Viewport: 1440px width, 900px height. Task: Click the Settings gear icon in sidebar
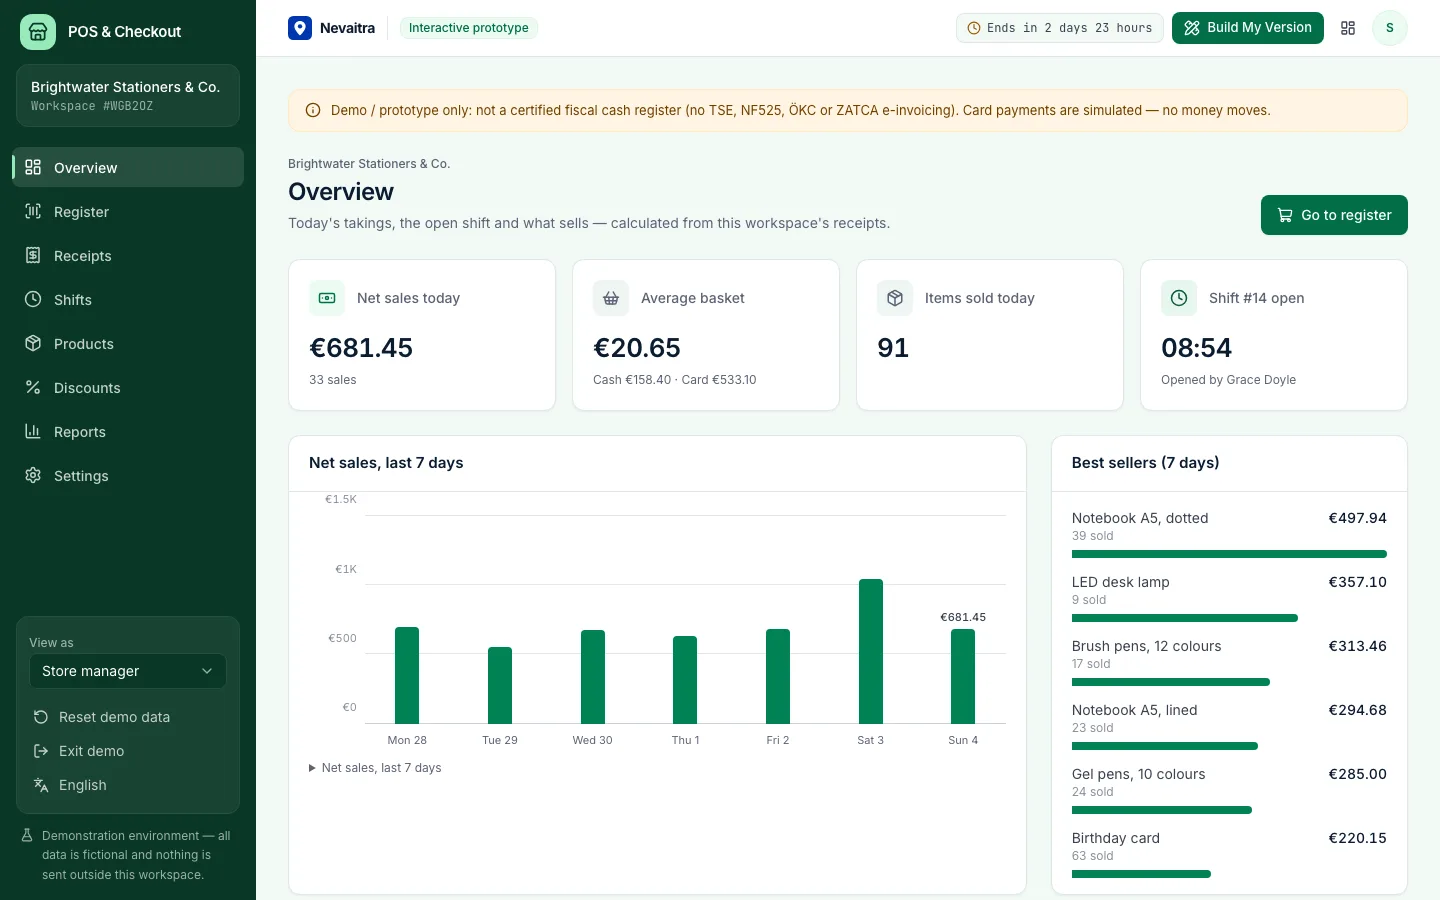click(x=33, y=475)
